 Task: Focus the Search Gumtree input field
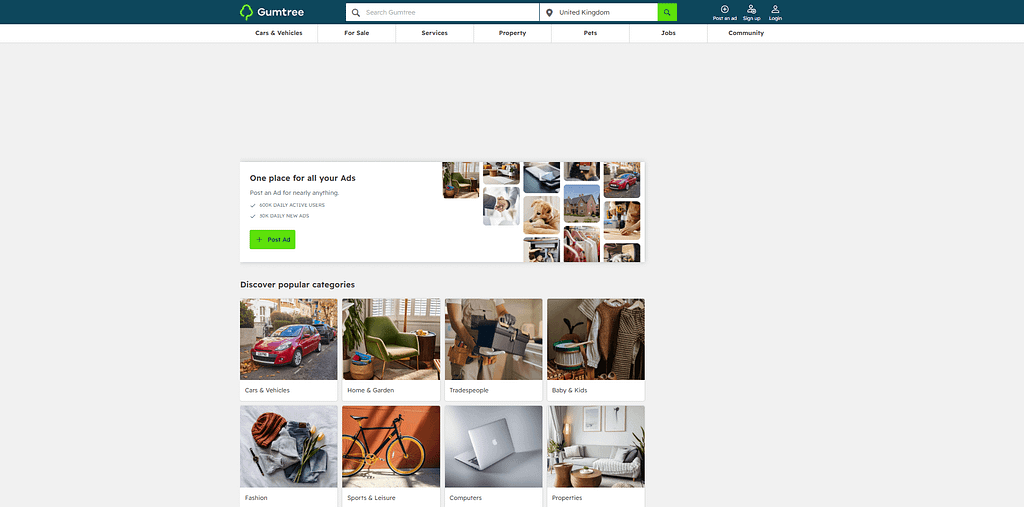click(x=442, y=12)
